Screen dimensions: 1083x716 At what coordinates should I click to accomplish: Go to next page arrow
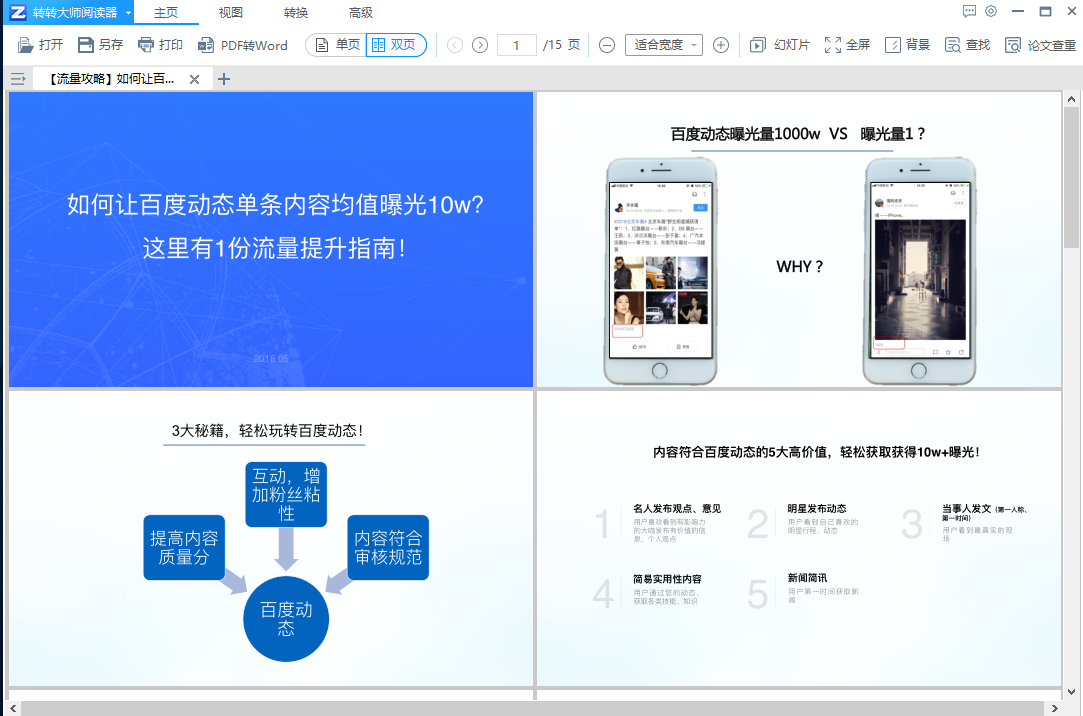click(480, 45)
